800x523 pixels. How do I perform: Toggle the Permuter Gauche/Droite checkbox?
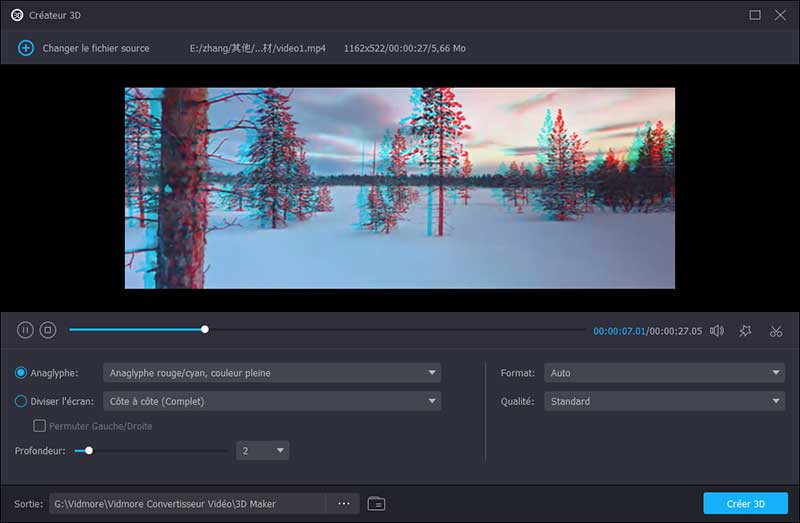coord(39,426)
